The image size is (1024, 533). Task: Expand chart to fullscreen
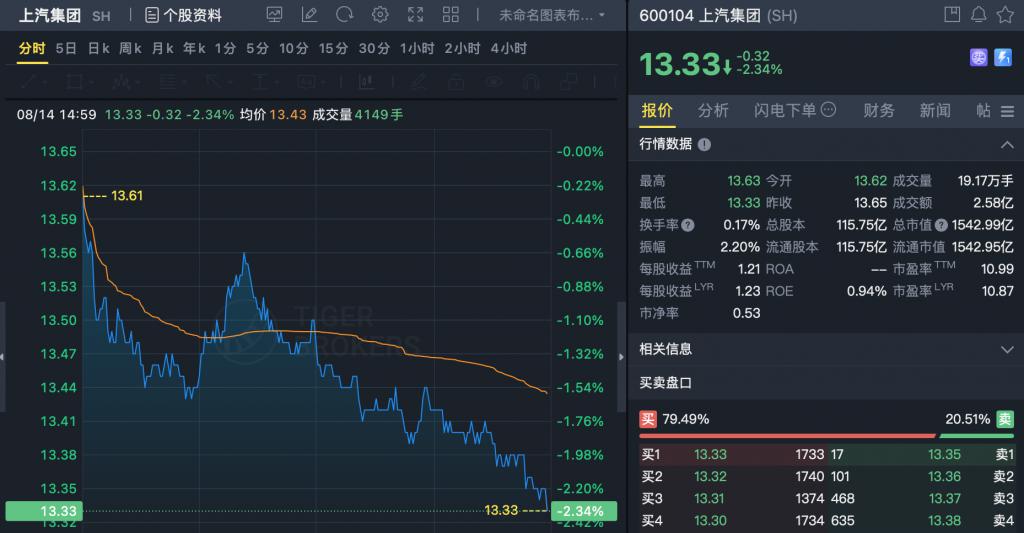[415, 14]
